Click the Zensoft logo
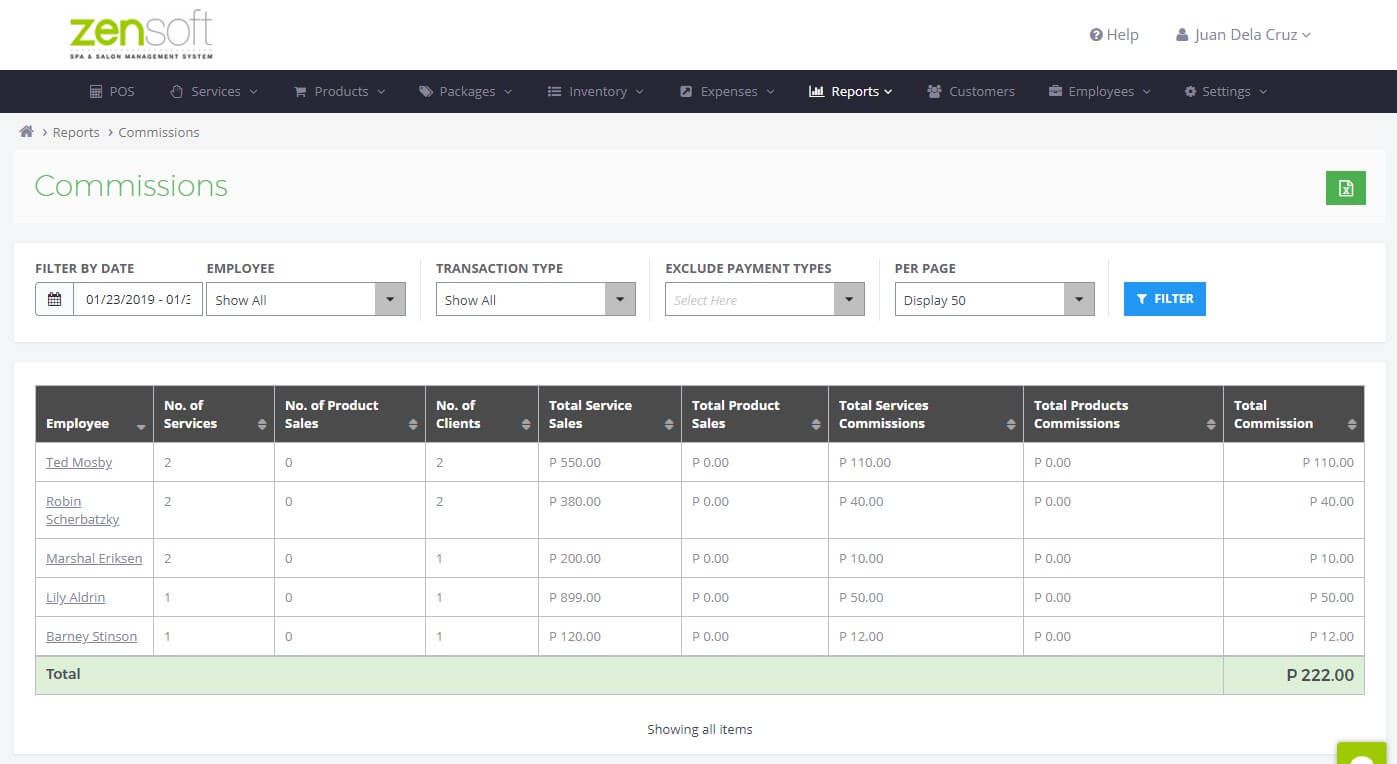This screenshot has height=764, width=1397. click(141, 35)
